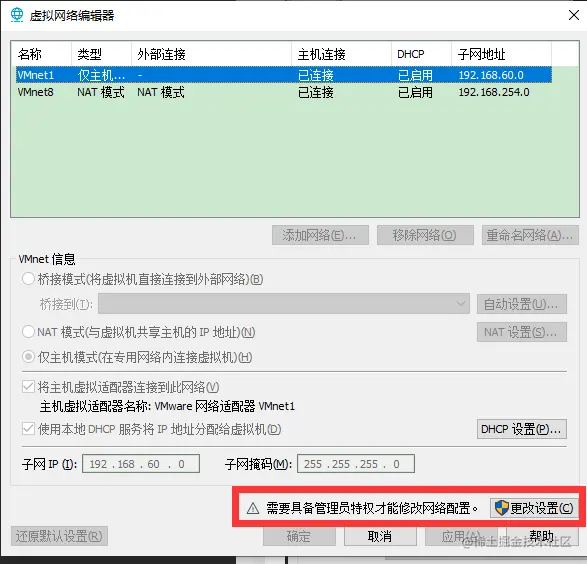The width and height of the screenshot is (587, 564).
Task: Click the 应用(A) button
Action: 461,536
